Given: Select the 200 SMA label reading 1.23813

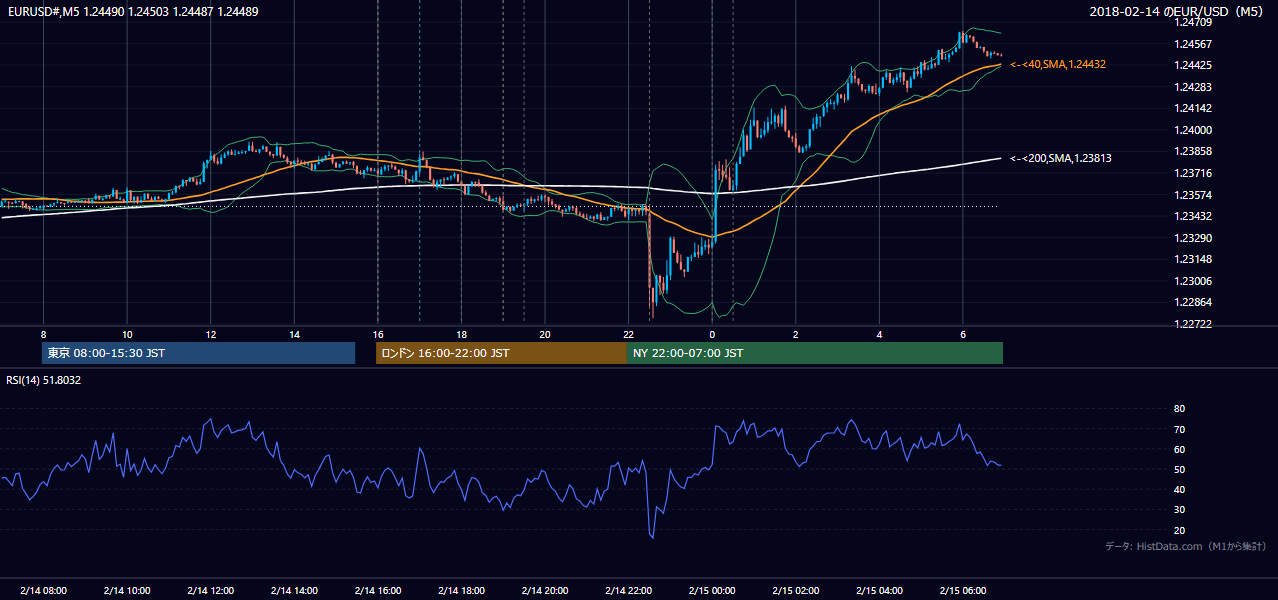Looking at the screenshot, I should click(x=1061, y=158).
